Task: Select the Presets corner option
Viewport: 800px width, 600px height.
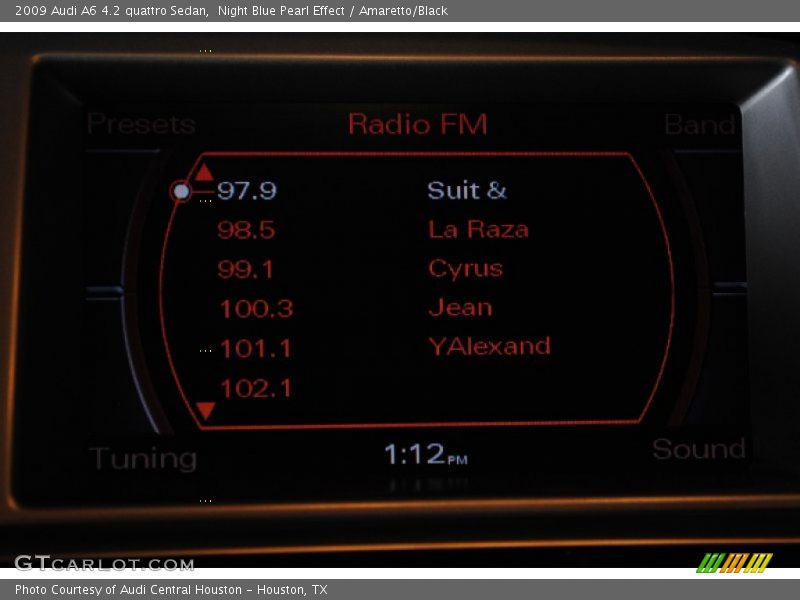Action: (x=141, y=123)
